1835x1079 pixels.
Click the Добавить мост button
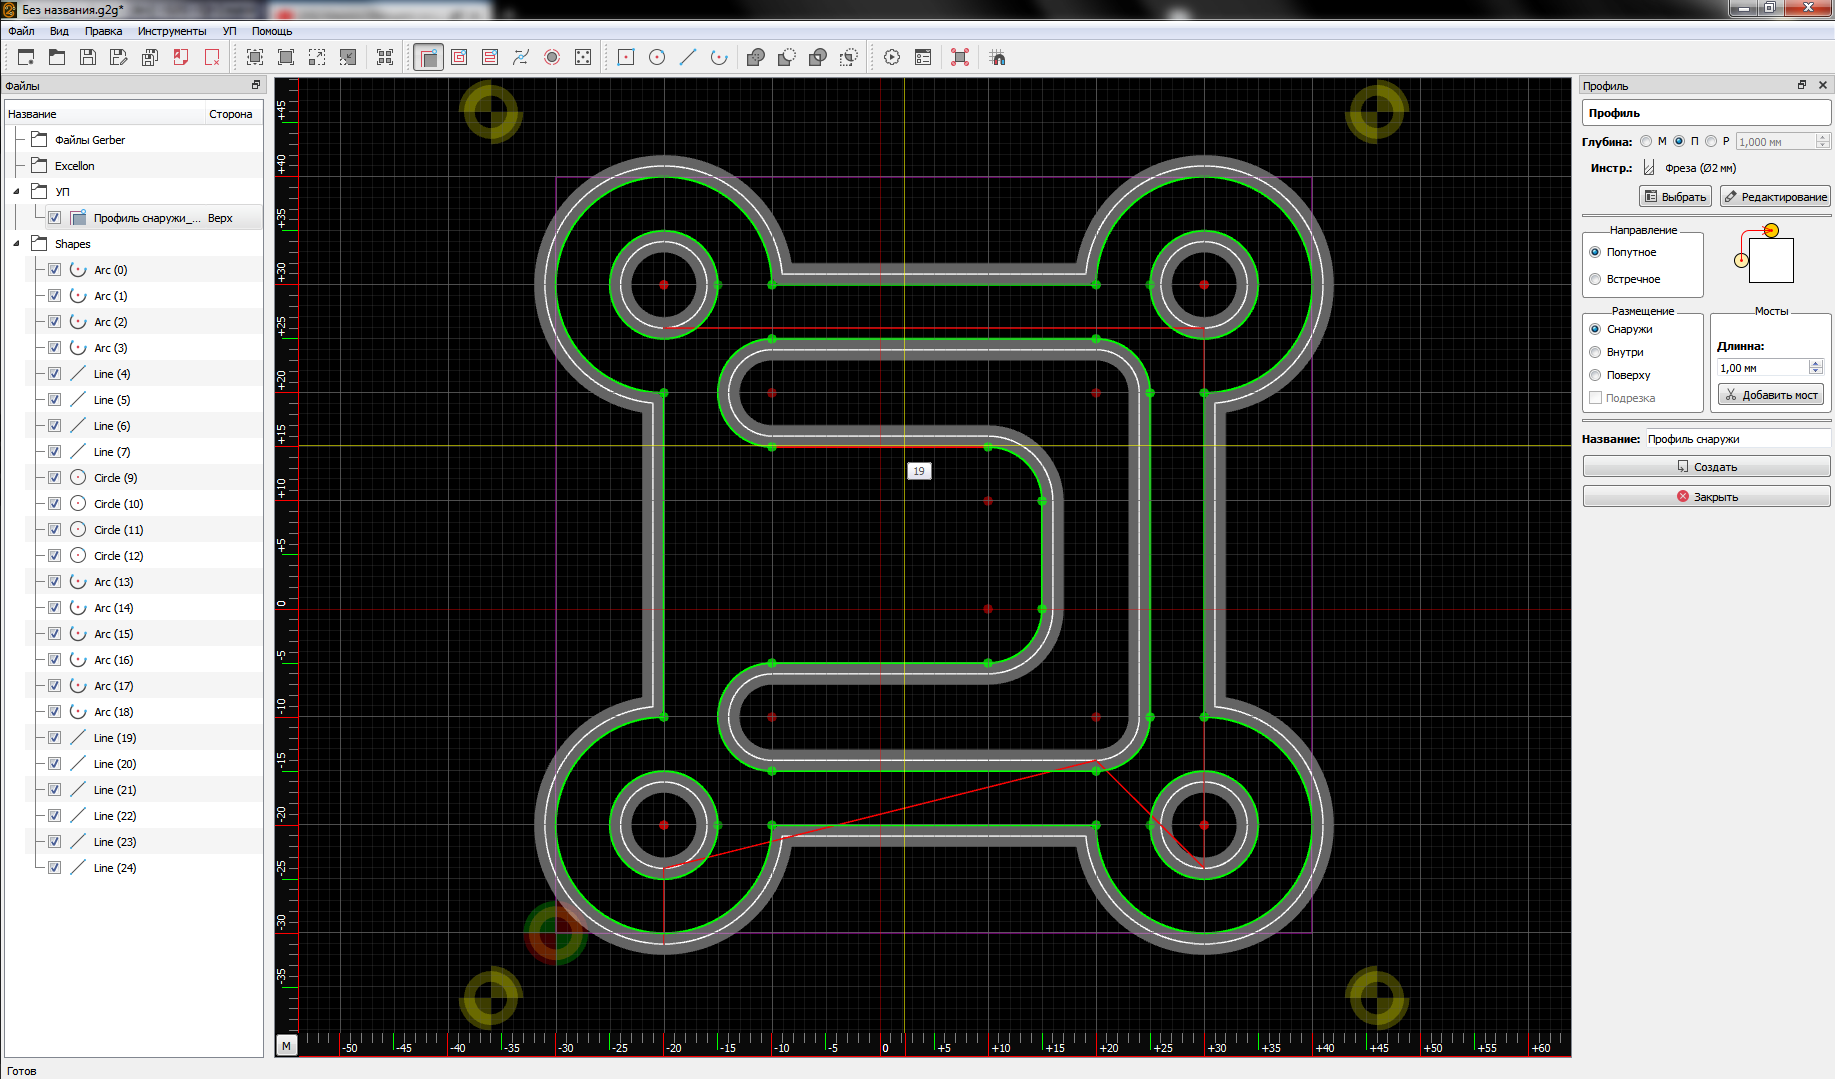1771,395
